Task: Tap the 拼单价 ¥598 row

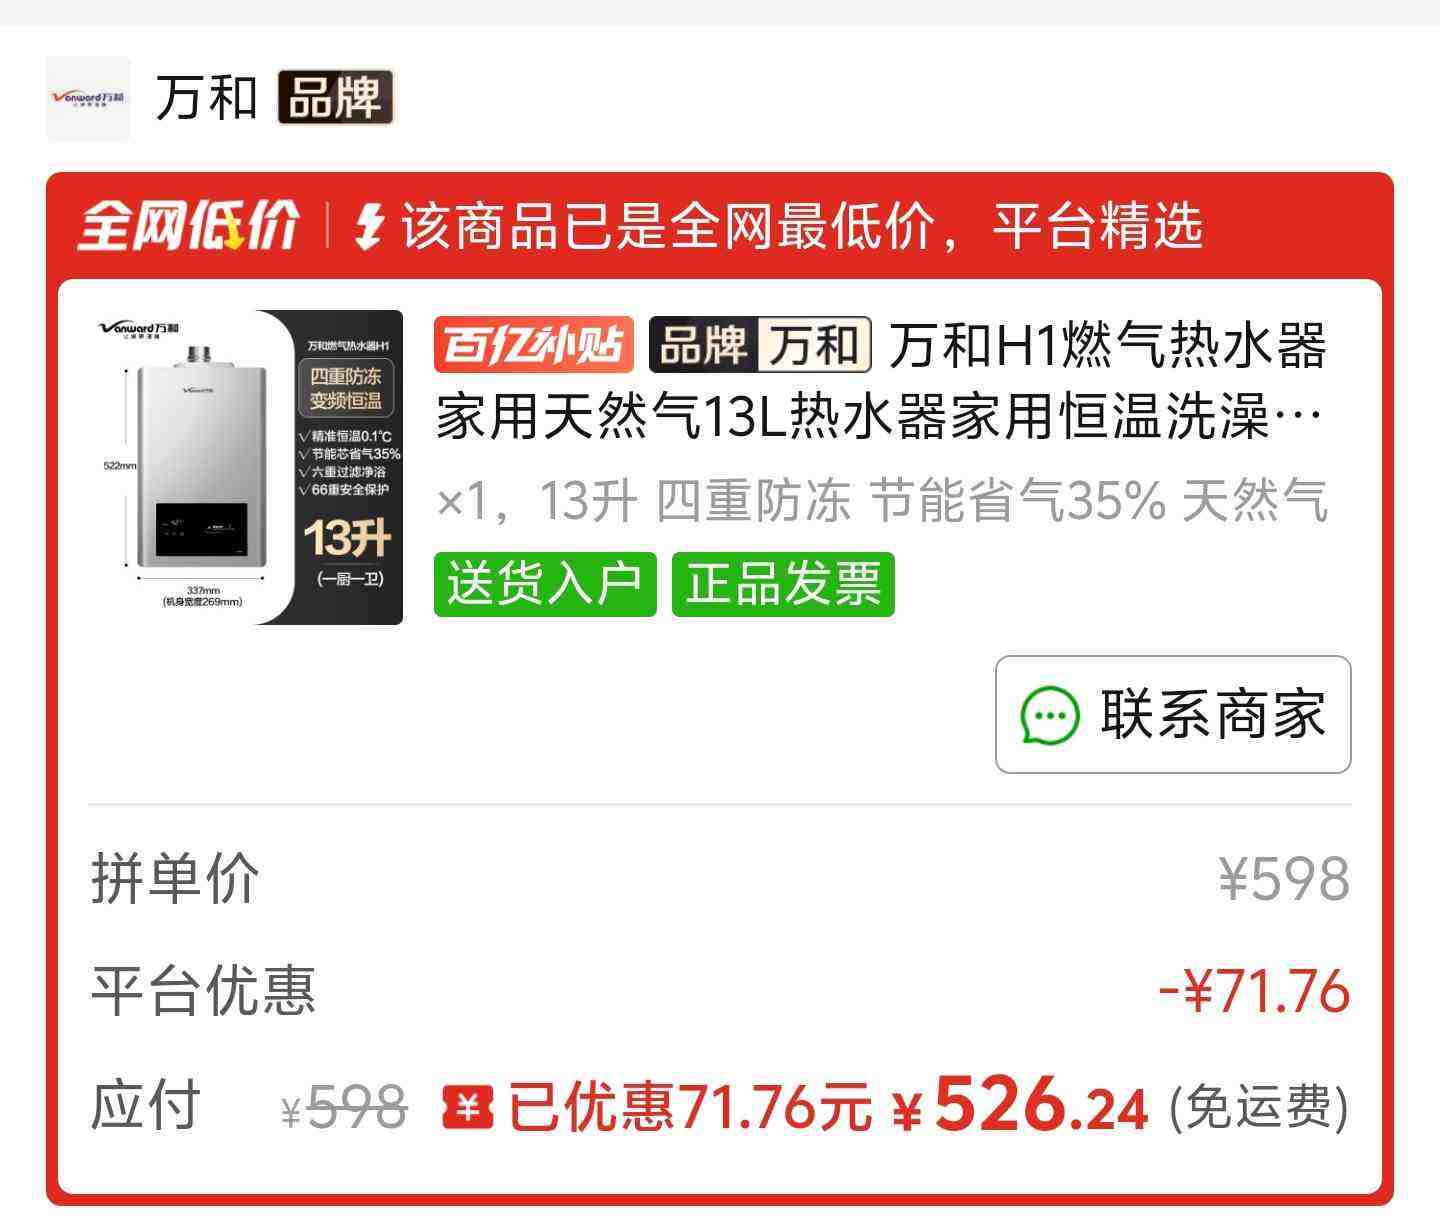Action: pos(720,879)
